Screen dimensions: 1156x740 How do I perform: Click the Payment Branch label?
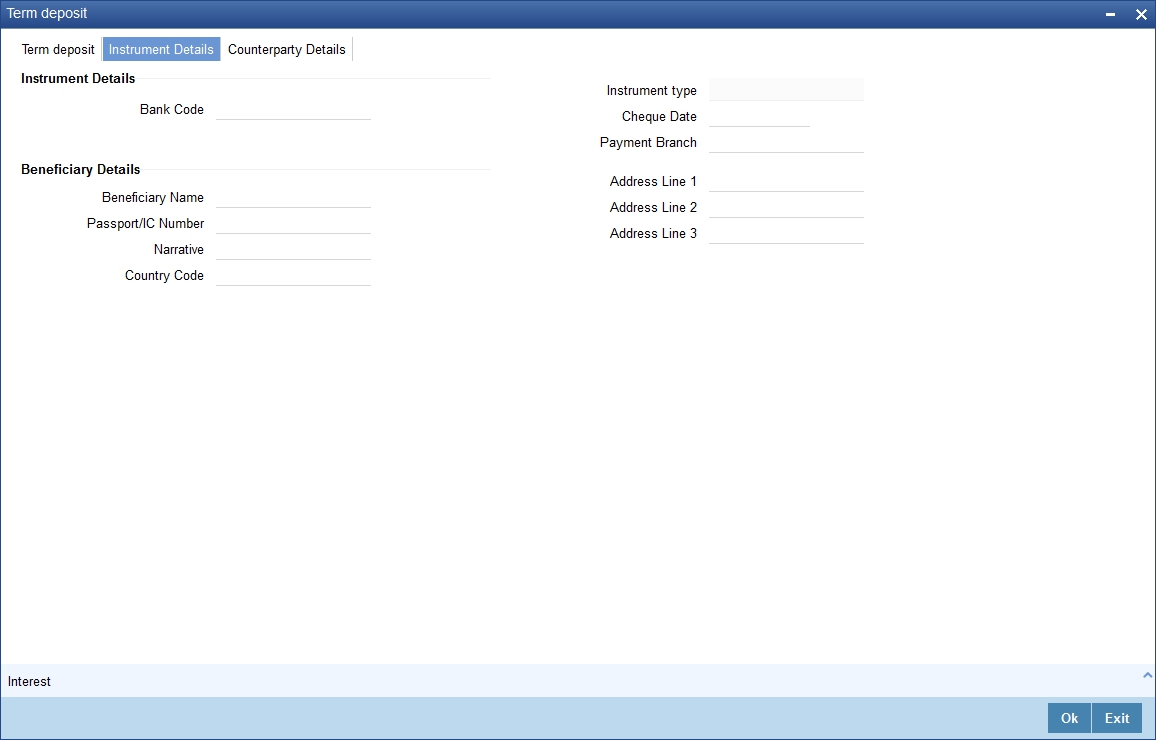648,142
